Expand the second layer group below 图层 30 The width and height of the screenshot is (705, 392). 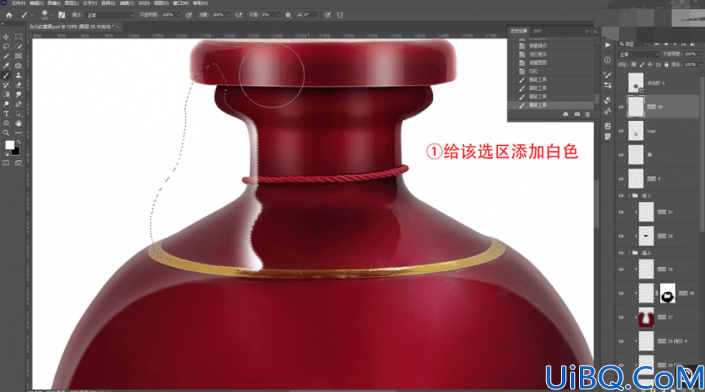click(x=629, y=253)
